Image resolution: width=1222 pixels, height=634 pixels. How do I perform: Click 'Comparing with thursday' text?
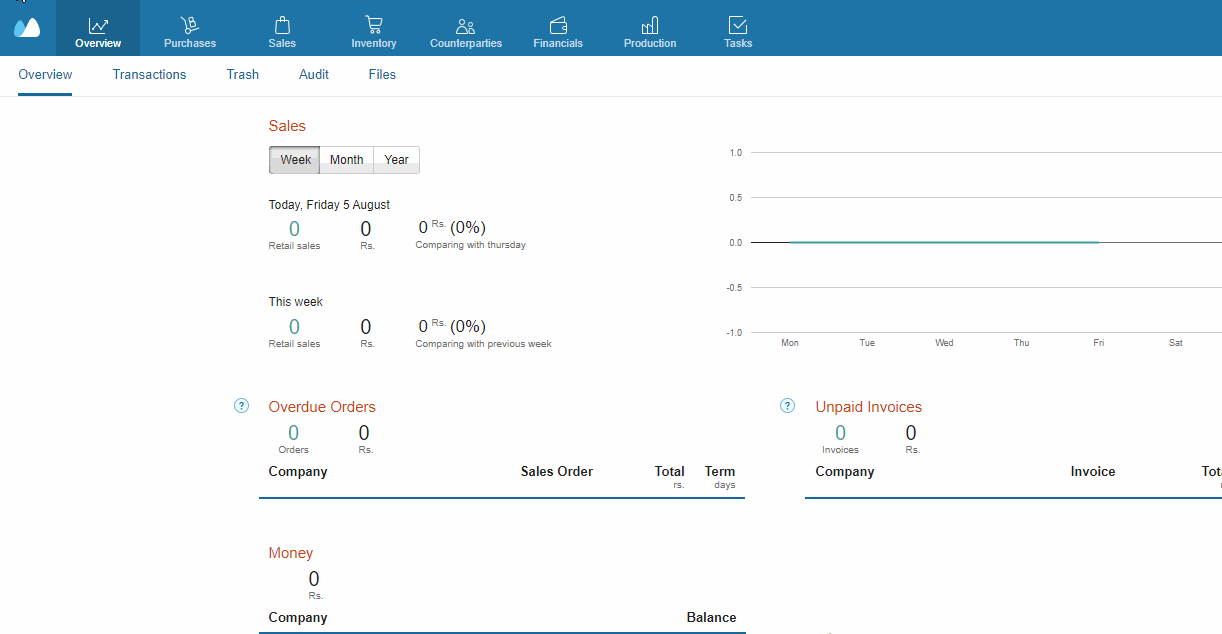coord(471,245)
